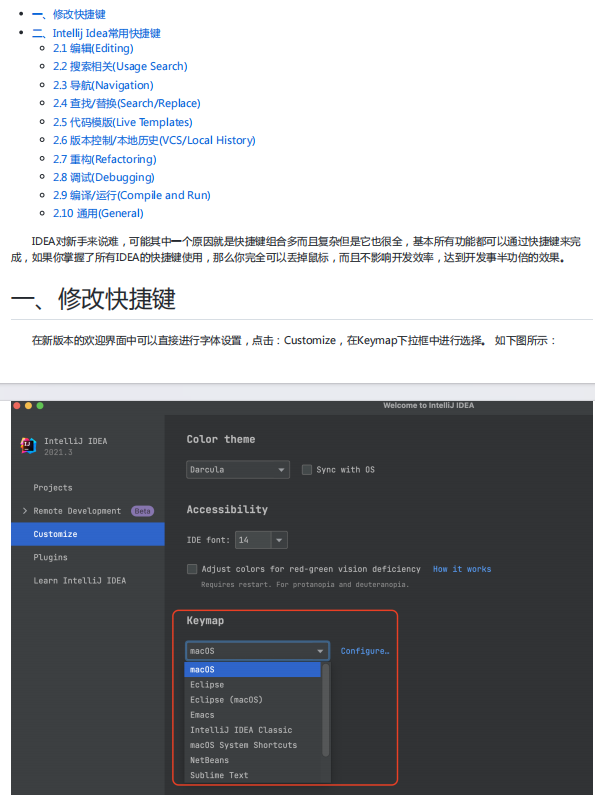Select IntelliJ IDEA Classic keymap option
Screen dimensions: 595x803
[252, 730]
